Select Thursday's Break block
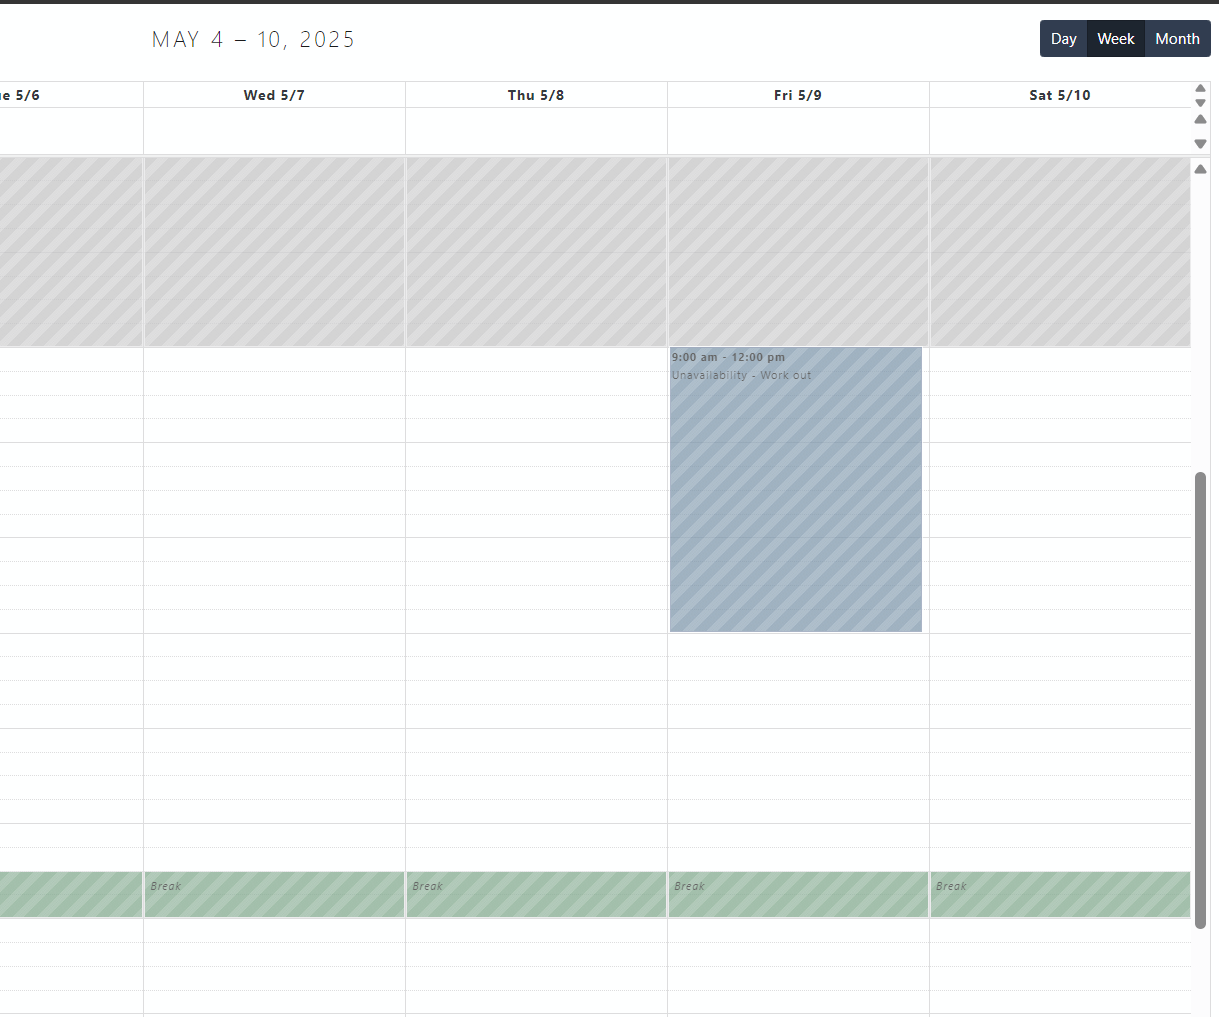 click(x=536, y=894)
